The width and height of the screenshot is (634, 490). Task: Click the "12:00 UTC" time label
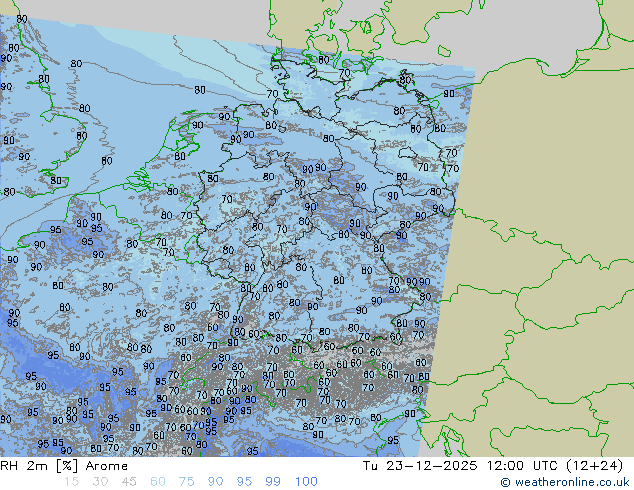point(524,466)
